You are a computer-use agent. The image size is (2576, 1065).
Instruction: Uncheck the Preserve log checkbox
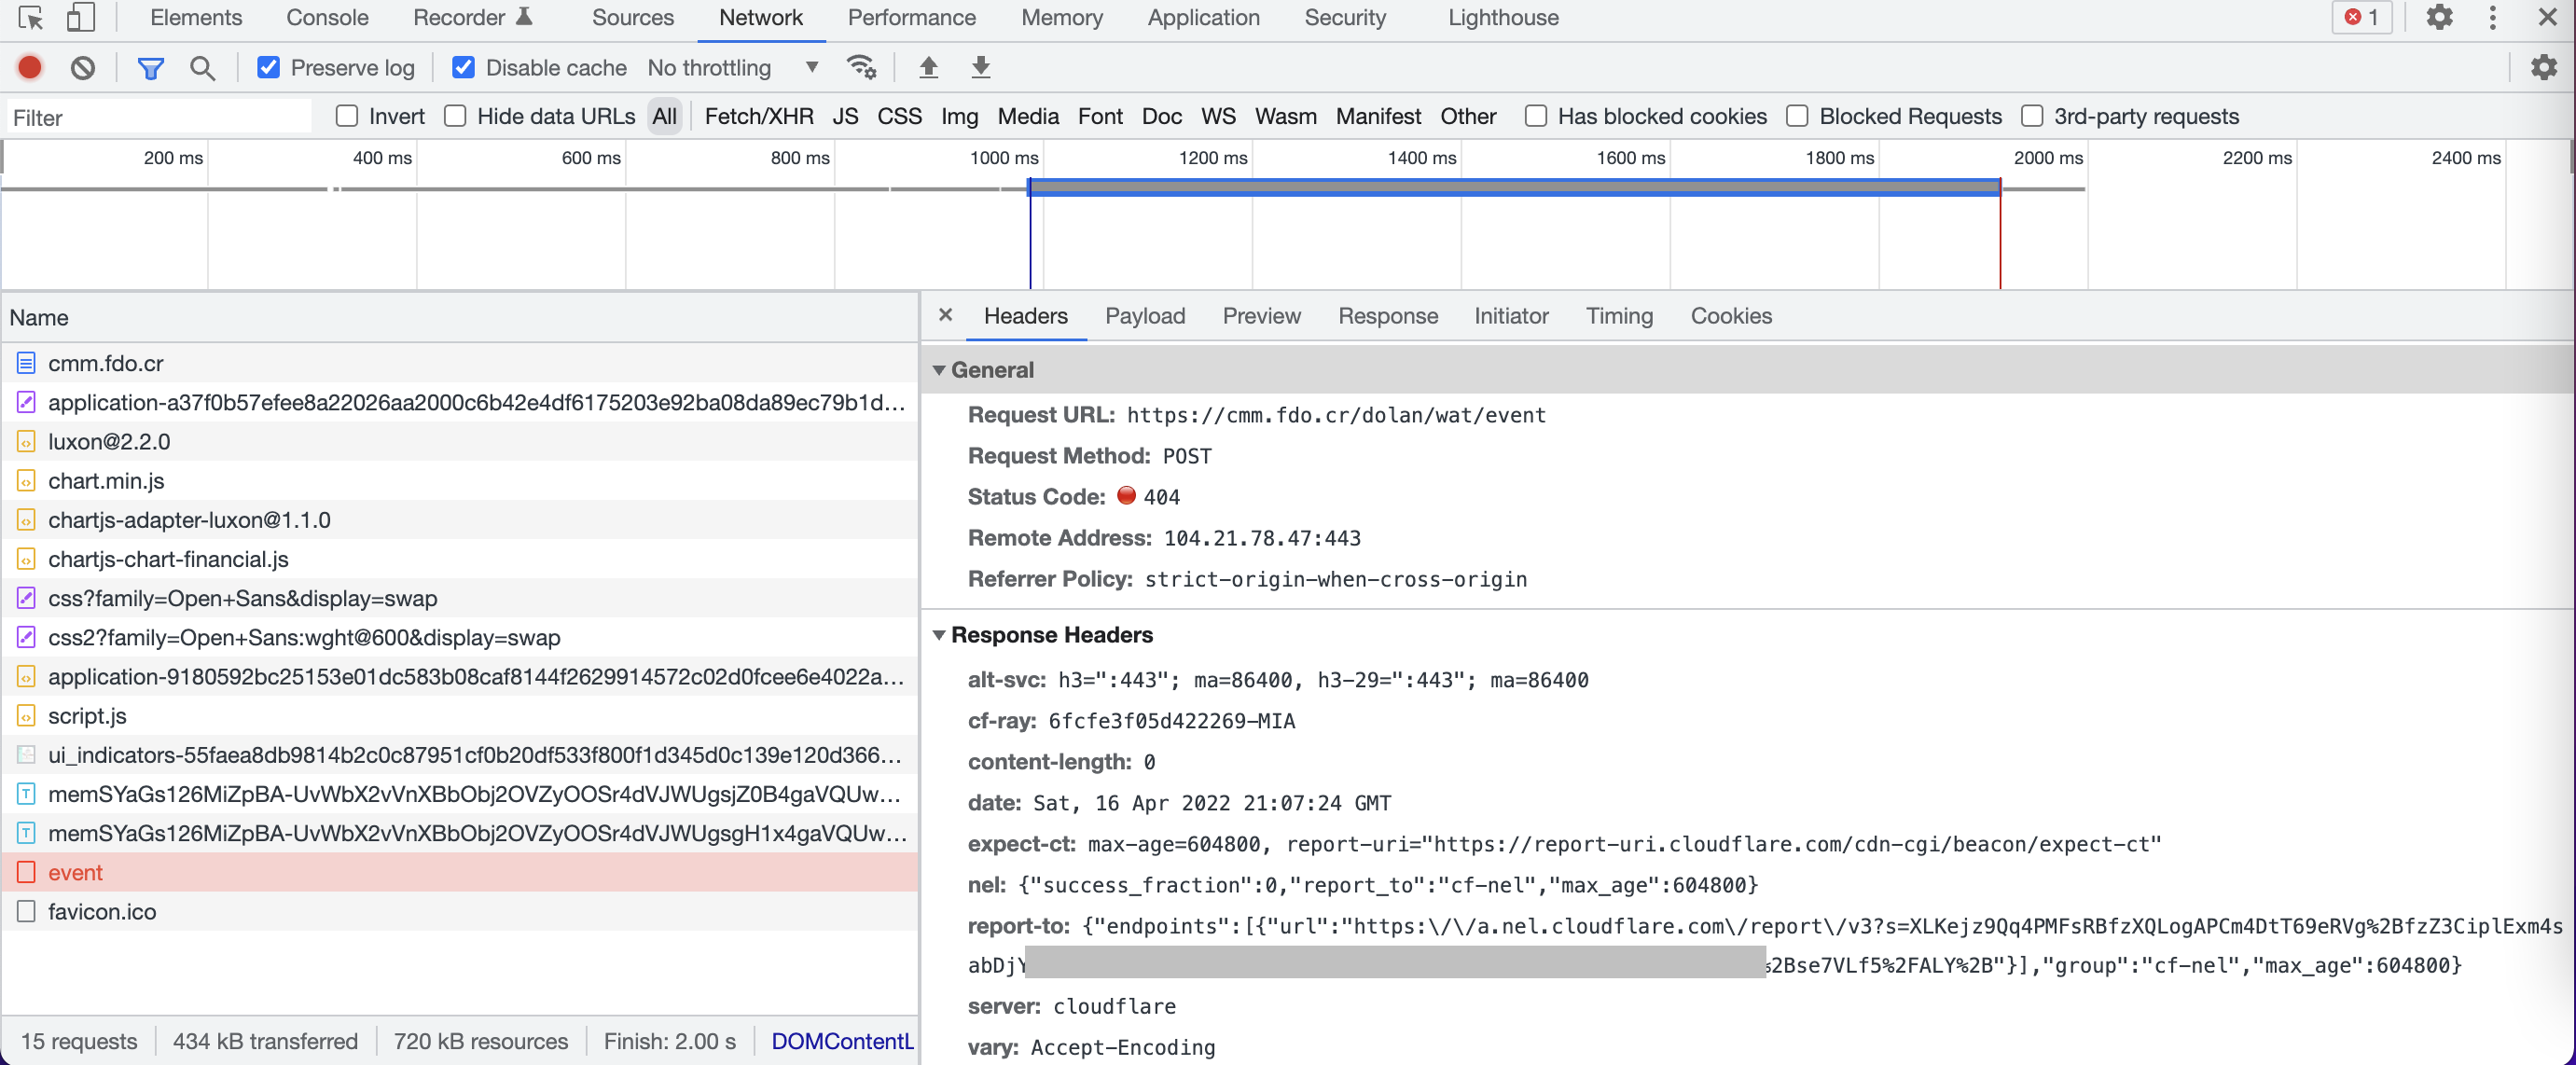click(268, 67)
